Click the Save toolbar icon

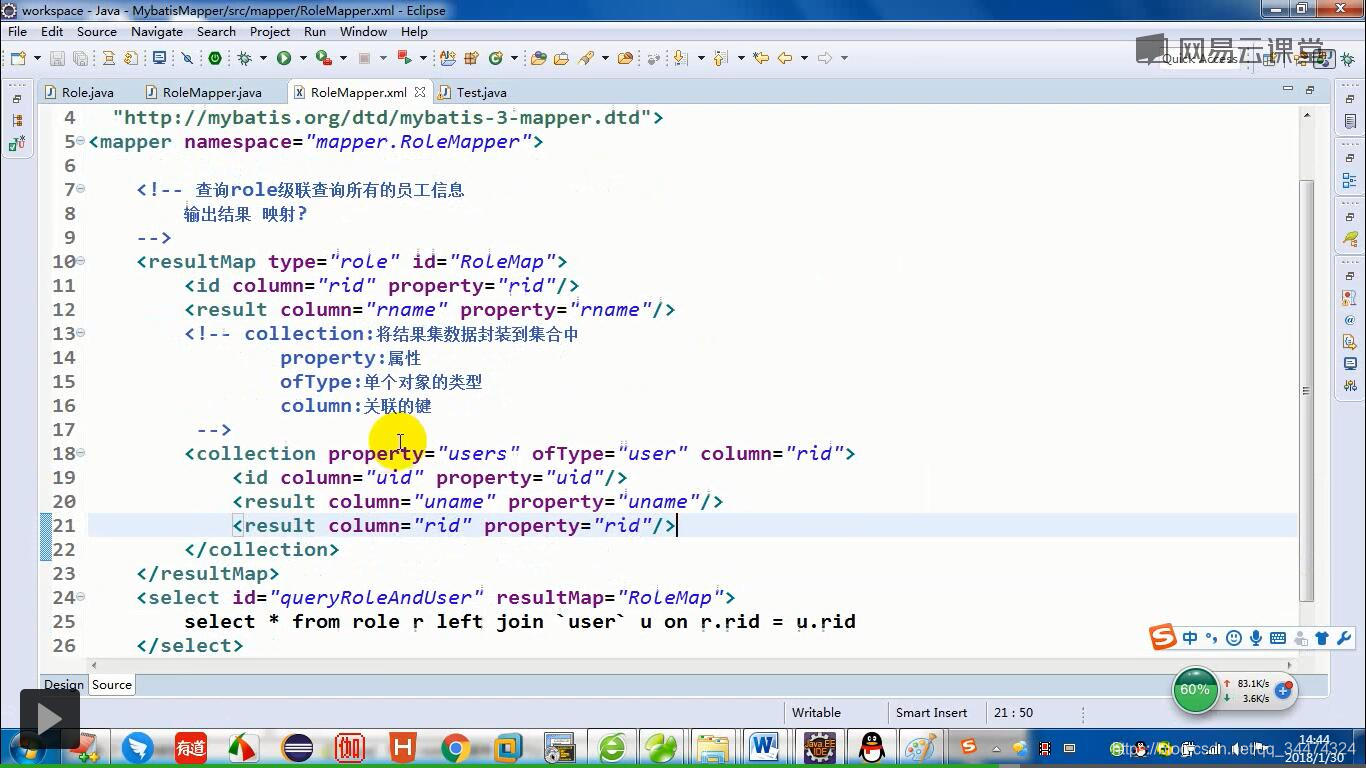57,58
